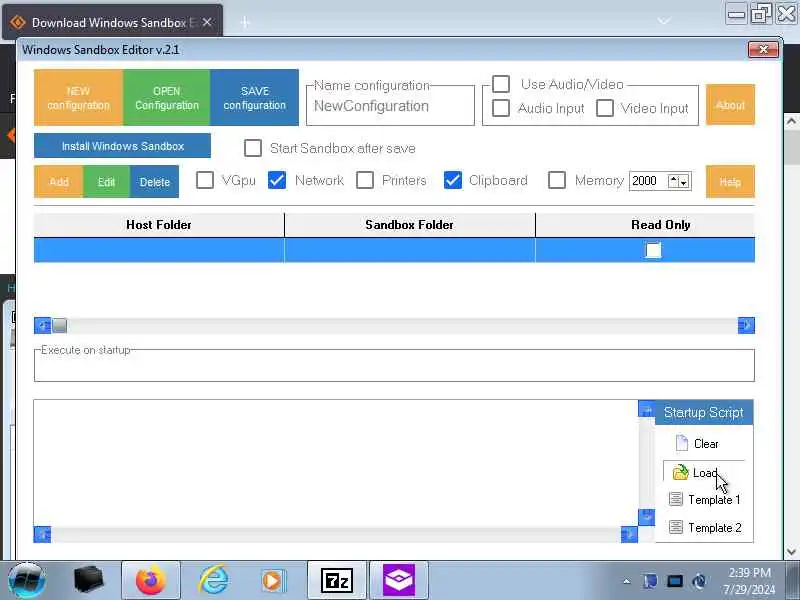Open the Help button
This screenshot has height=600, width=800.
click(730, 182)
